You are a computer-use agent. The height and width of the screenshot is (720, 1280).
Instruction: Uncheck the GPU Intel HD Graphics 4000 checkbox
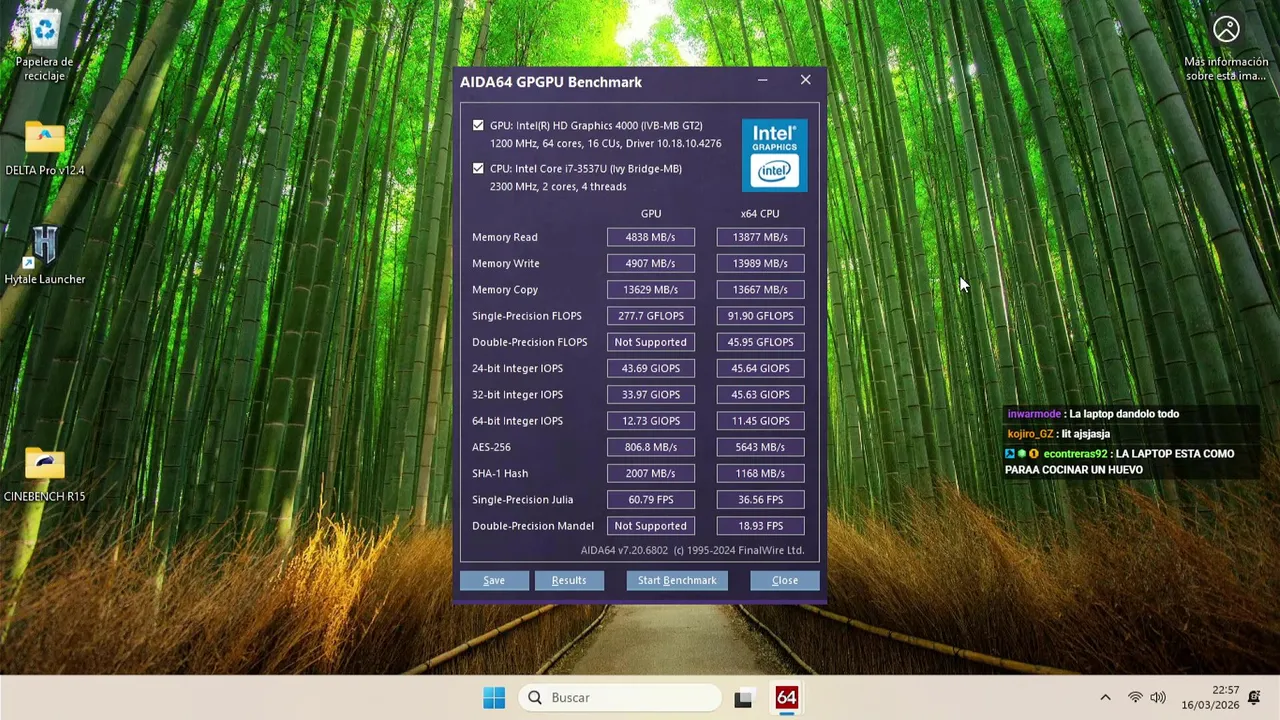point(478,125)
